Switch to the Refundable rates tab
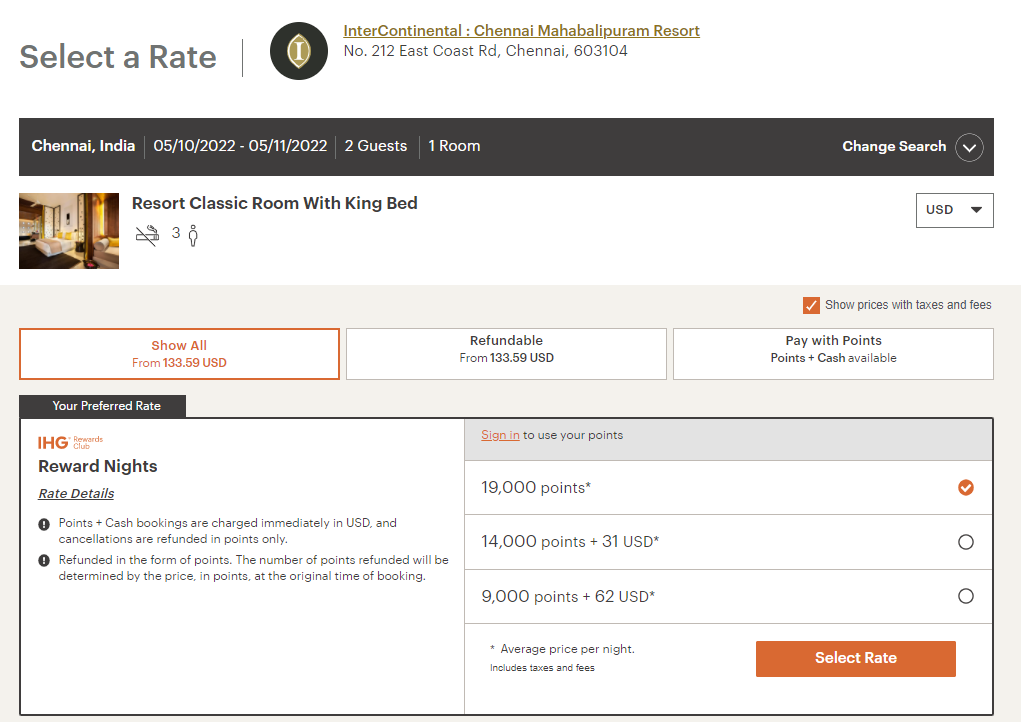The height and width of the screenshot is (722, 1021). [x=506, y=354]
